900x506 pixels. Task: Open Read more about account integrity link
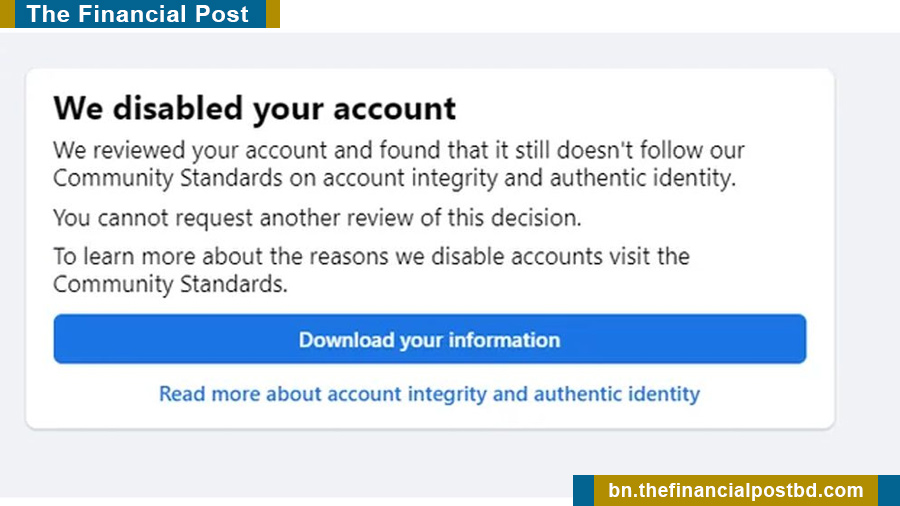(x=429, y=393)
